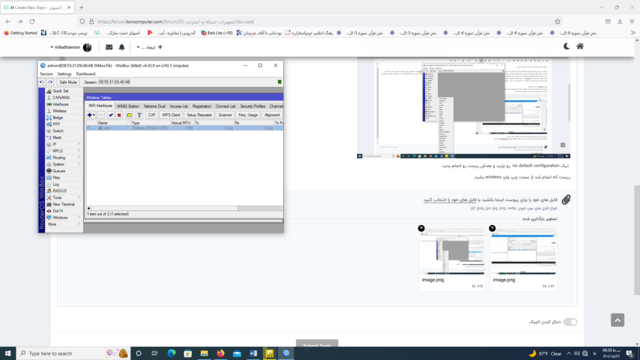The image size is (640, 360).
Task: Toggle Safe Mode in WinBox
Action: coord(68,82)
